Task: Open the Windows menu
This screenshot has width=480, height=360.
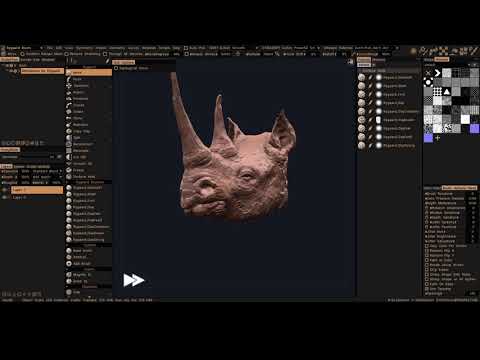Action: pyautogui.click(x=149, y=48)
